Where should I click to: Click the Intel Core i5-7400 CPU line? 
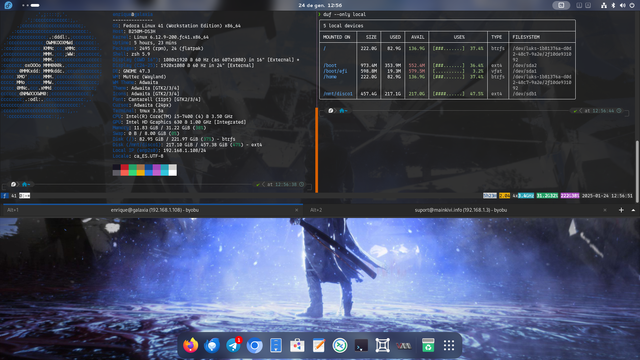[173, 116]
